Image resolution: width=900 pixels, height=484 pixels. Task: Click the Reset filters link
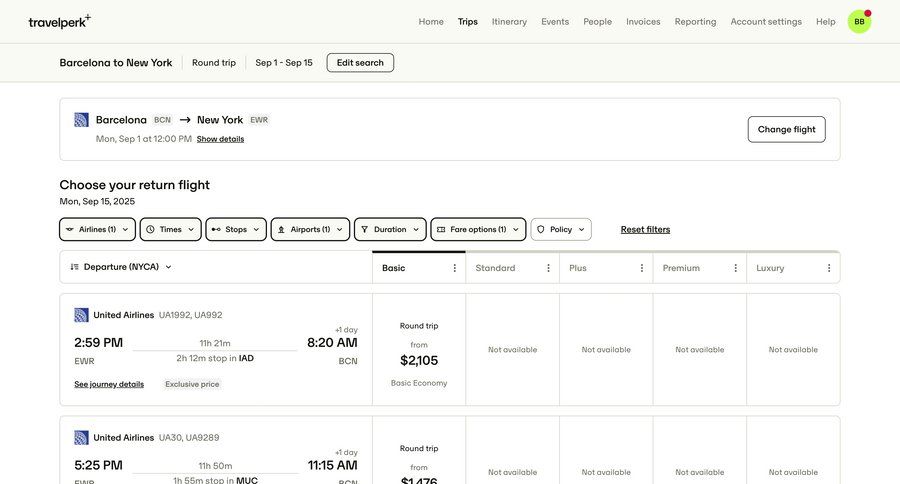pyautogui.click(x=645, y=229)
